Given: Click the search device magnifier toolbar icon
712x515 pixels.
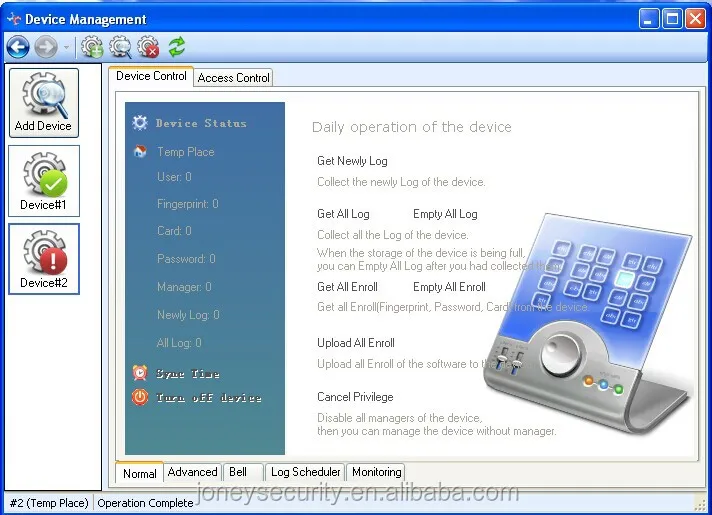Looking at the screenshot, I should (121, 46).
